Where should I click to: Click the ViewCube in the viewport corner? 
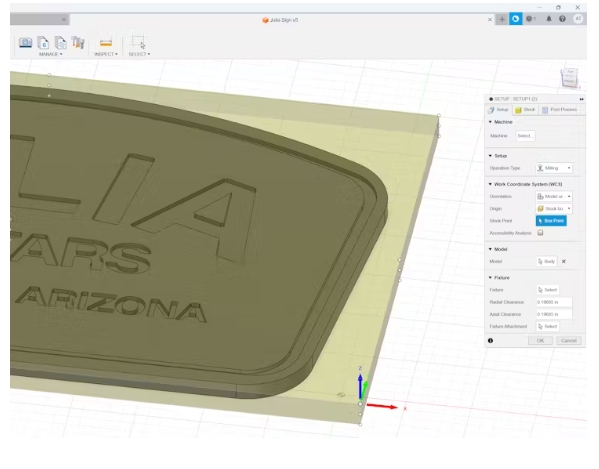569,78
